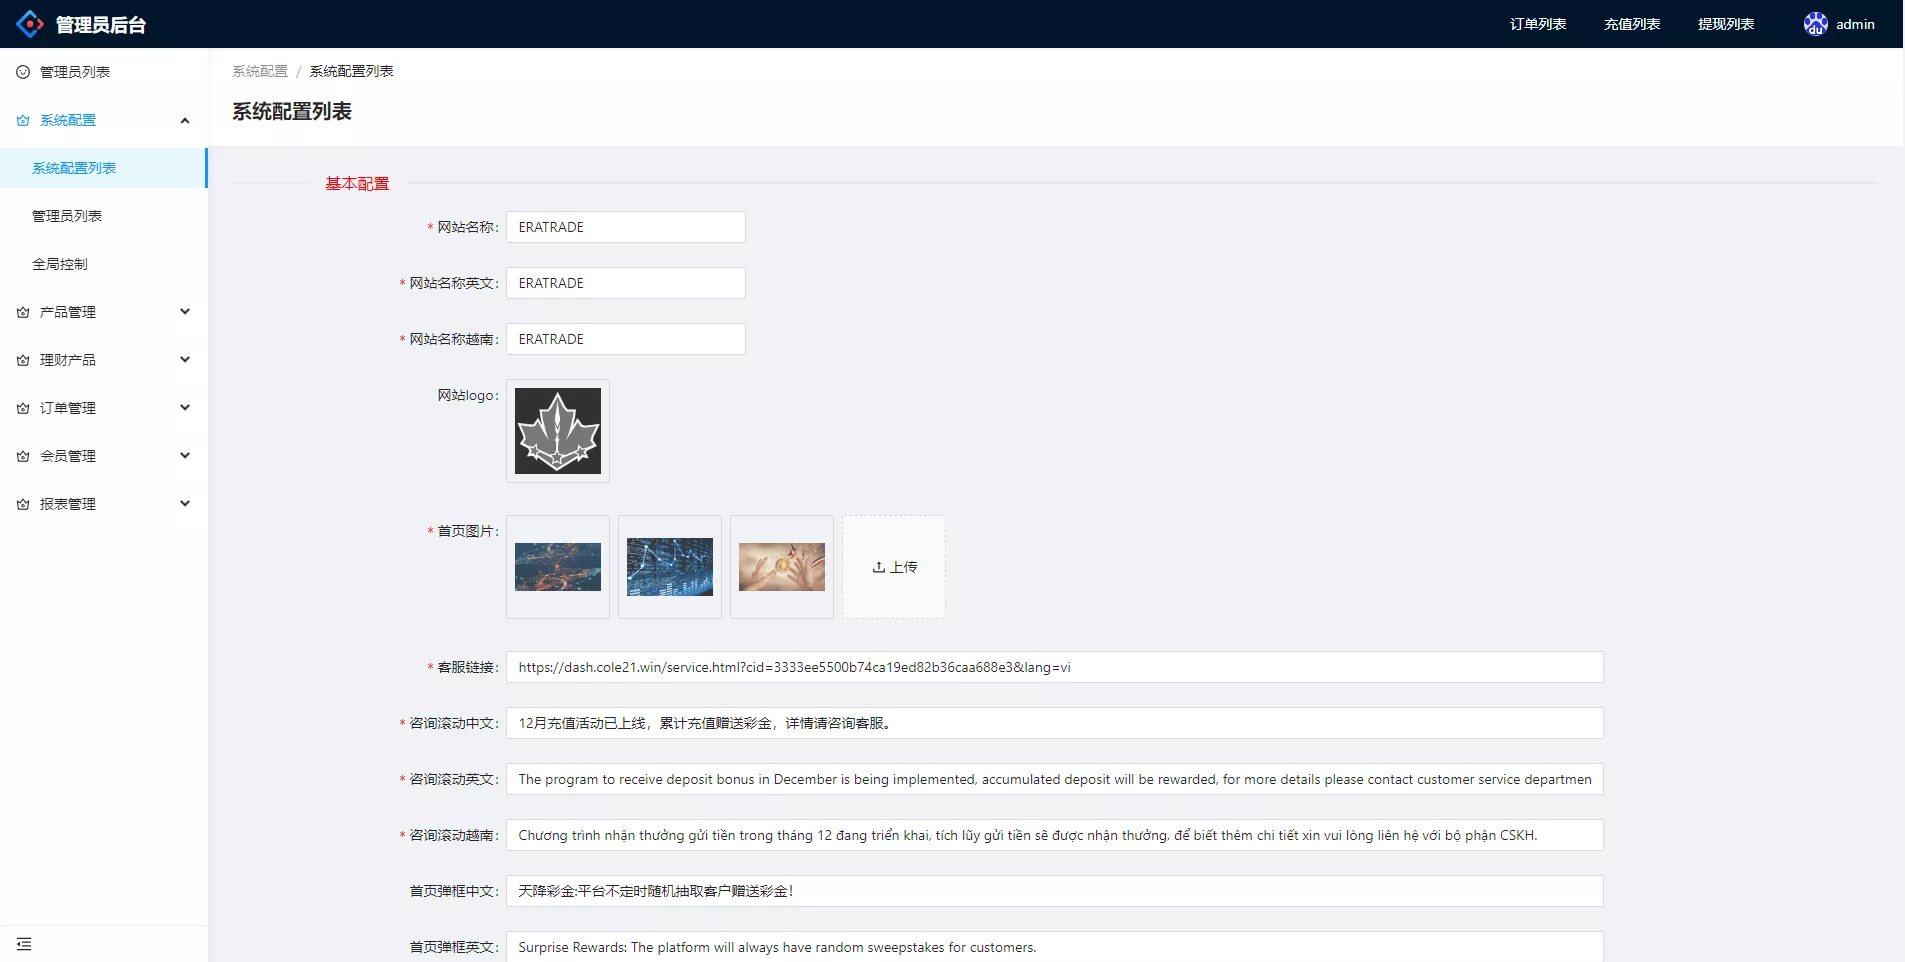This screenshot has width=1905, height=962.
Task: Click the 理财产品 sidebar icon
Action: [x=21, y=359]
